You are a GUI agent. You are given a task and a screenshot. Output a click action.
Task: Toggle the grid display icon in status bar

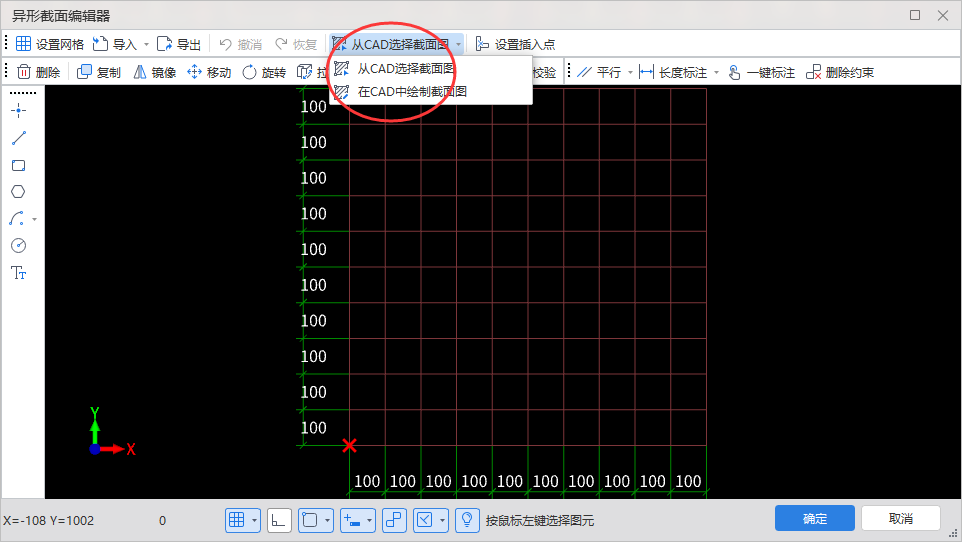click(237, 521)
